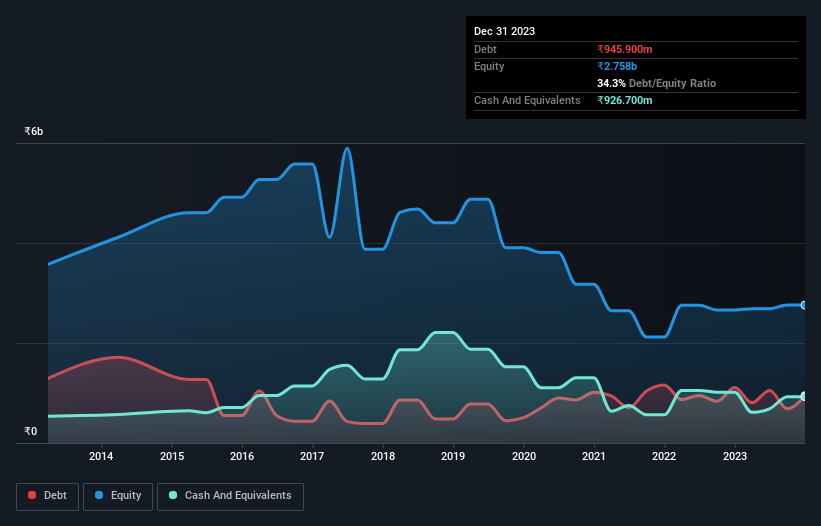Click the 2020 x-axis year label
Image resolution: width=821 pixels, height=526 pixels.
tap(523, 457)
